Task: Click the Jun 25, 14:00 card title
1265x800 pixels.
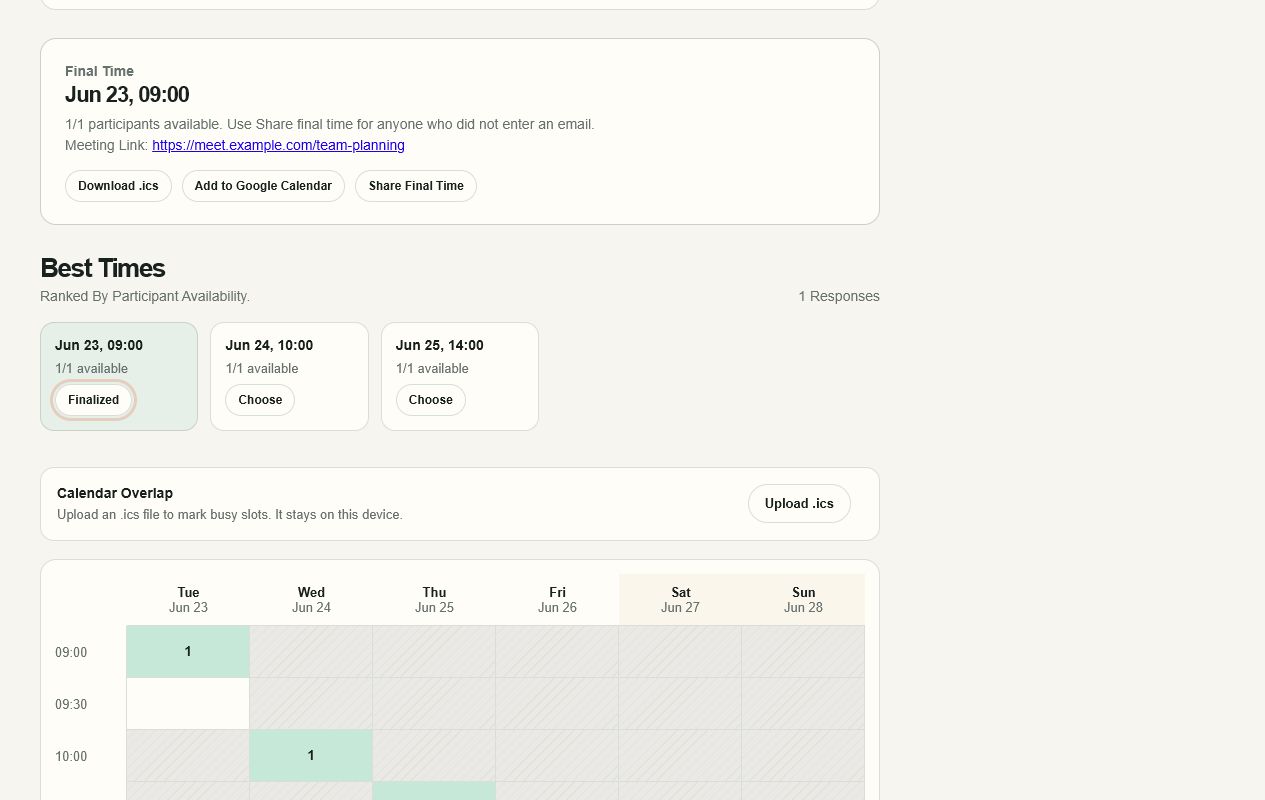Action: click(x=439, y=345)
